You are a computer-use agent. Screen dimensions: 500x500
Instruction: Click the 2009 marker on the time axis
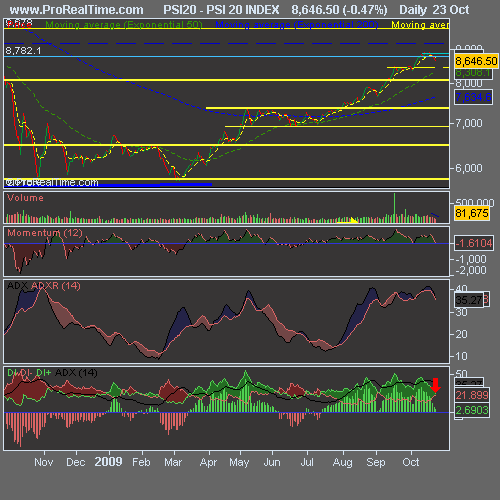(108, 462)
